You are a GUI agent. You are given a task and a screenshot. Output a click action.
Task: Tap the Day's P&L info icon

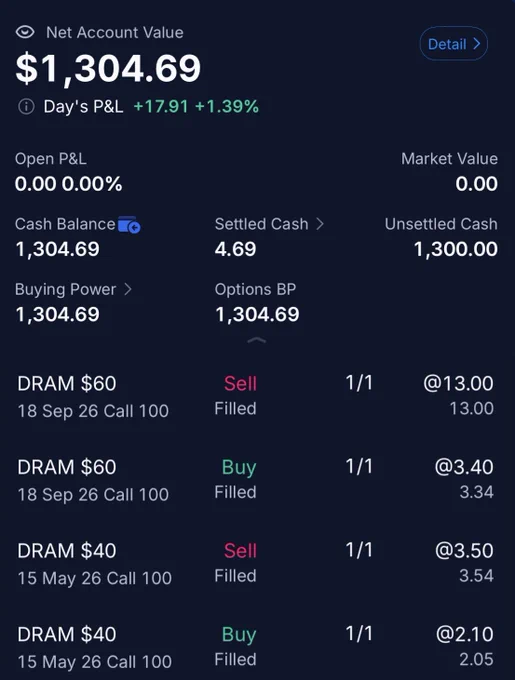[26, 106]
